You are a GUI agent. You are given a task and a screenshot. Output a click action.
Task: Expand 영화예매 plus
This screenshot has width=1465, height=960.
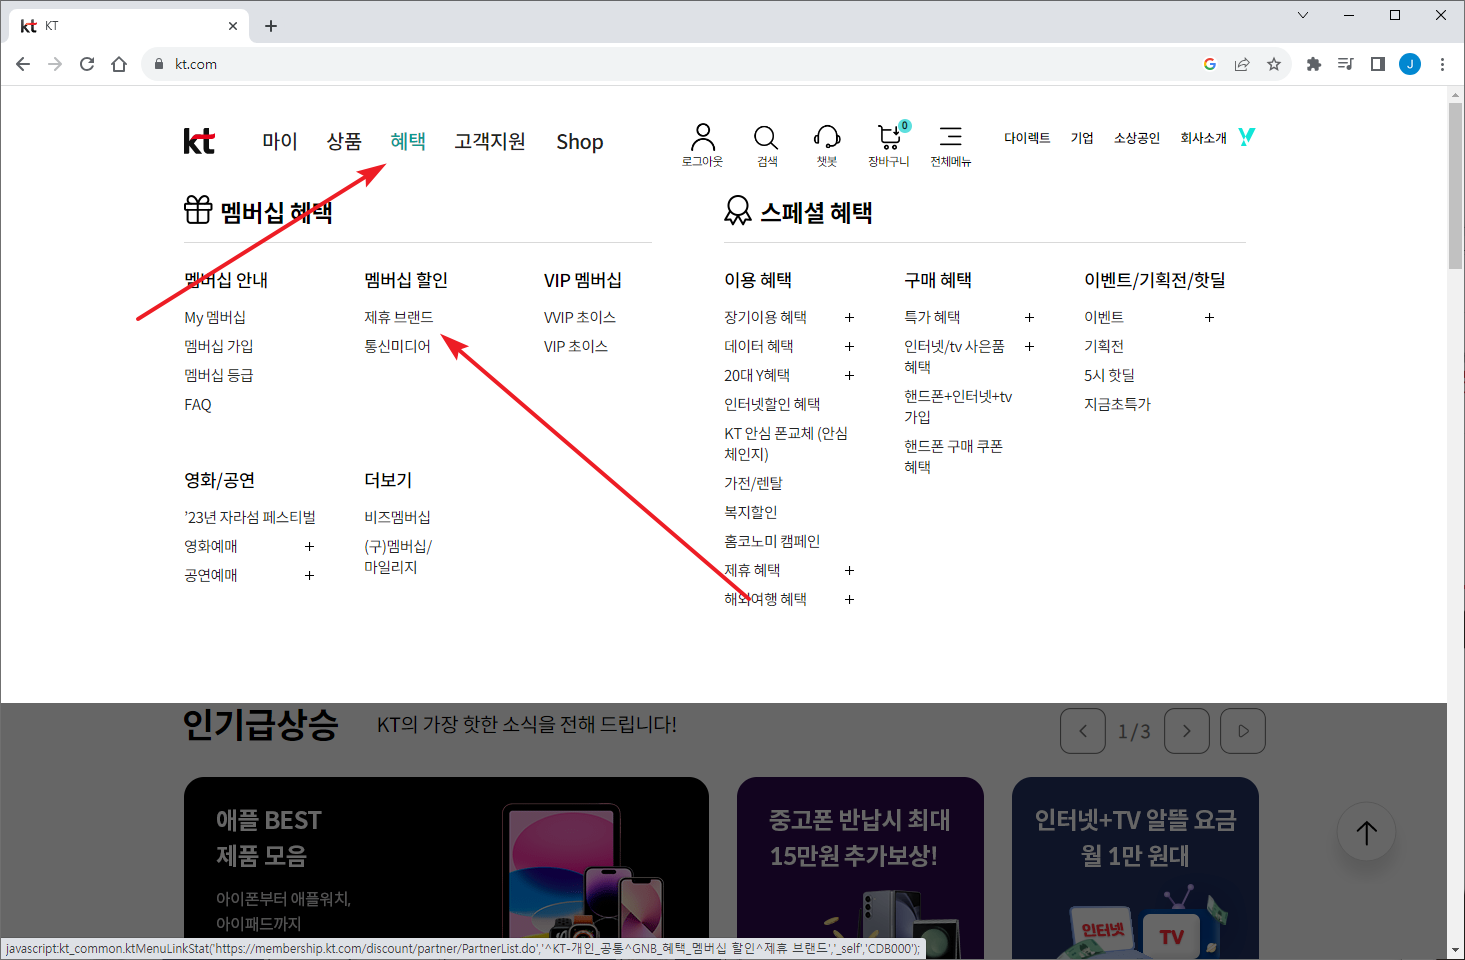(309, 546)
